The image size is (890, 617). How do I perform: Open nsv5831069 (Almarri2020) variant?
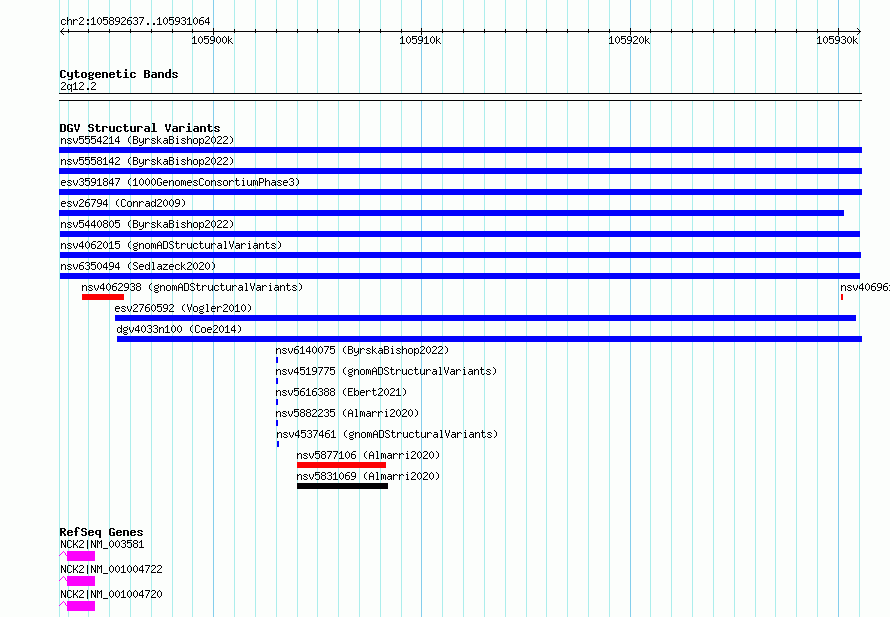(368, 476)
